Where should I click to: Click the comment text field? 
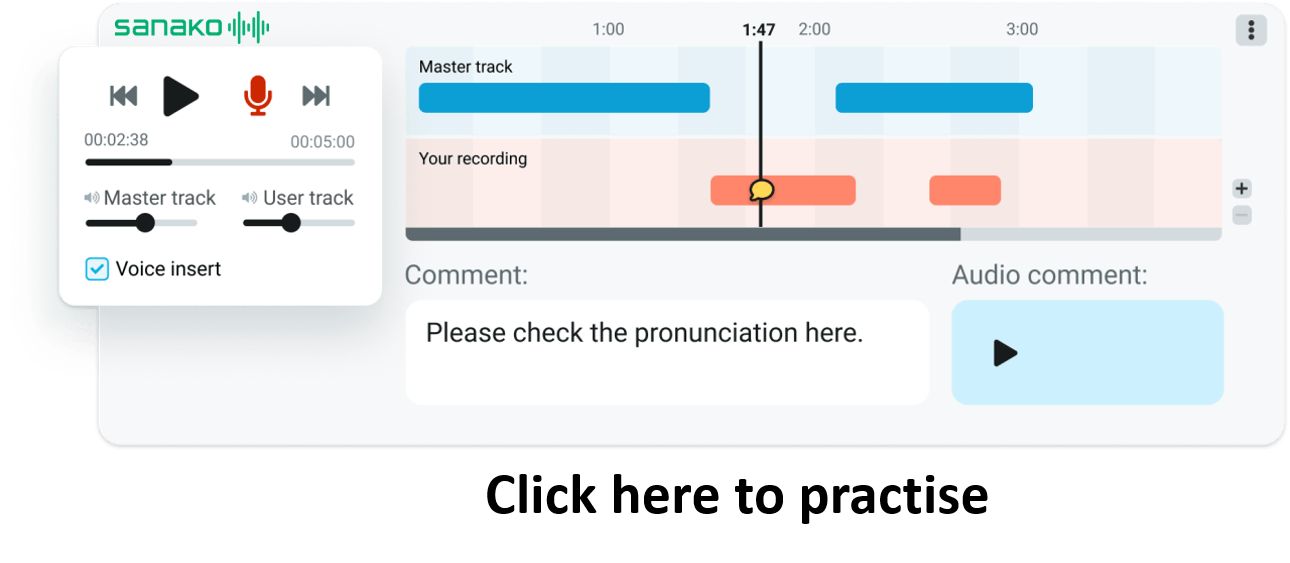pyautogui.click(x=667, y=352)
